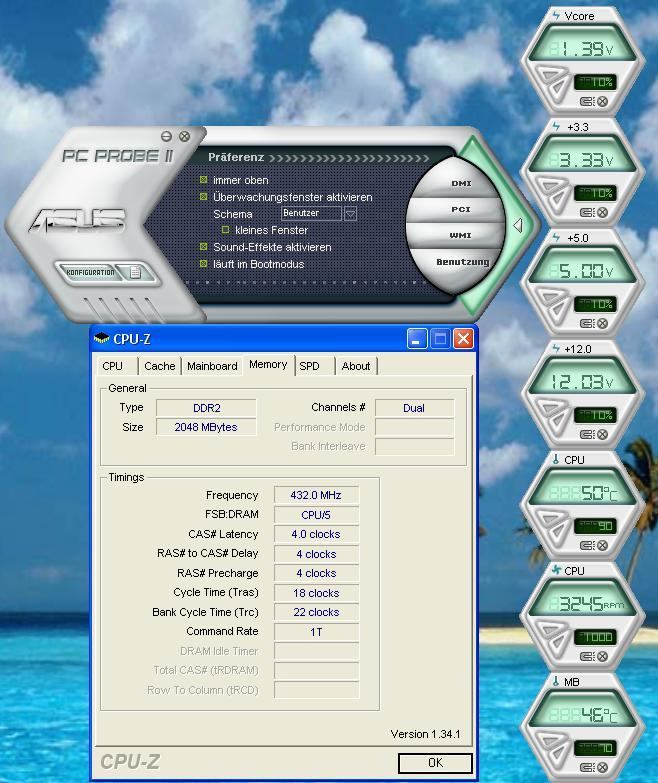Select the Memory tab in CPU-Z
658x783 pixels.
[268, 365]
